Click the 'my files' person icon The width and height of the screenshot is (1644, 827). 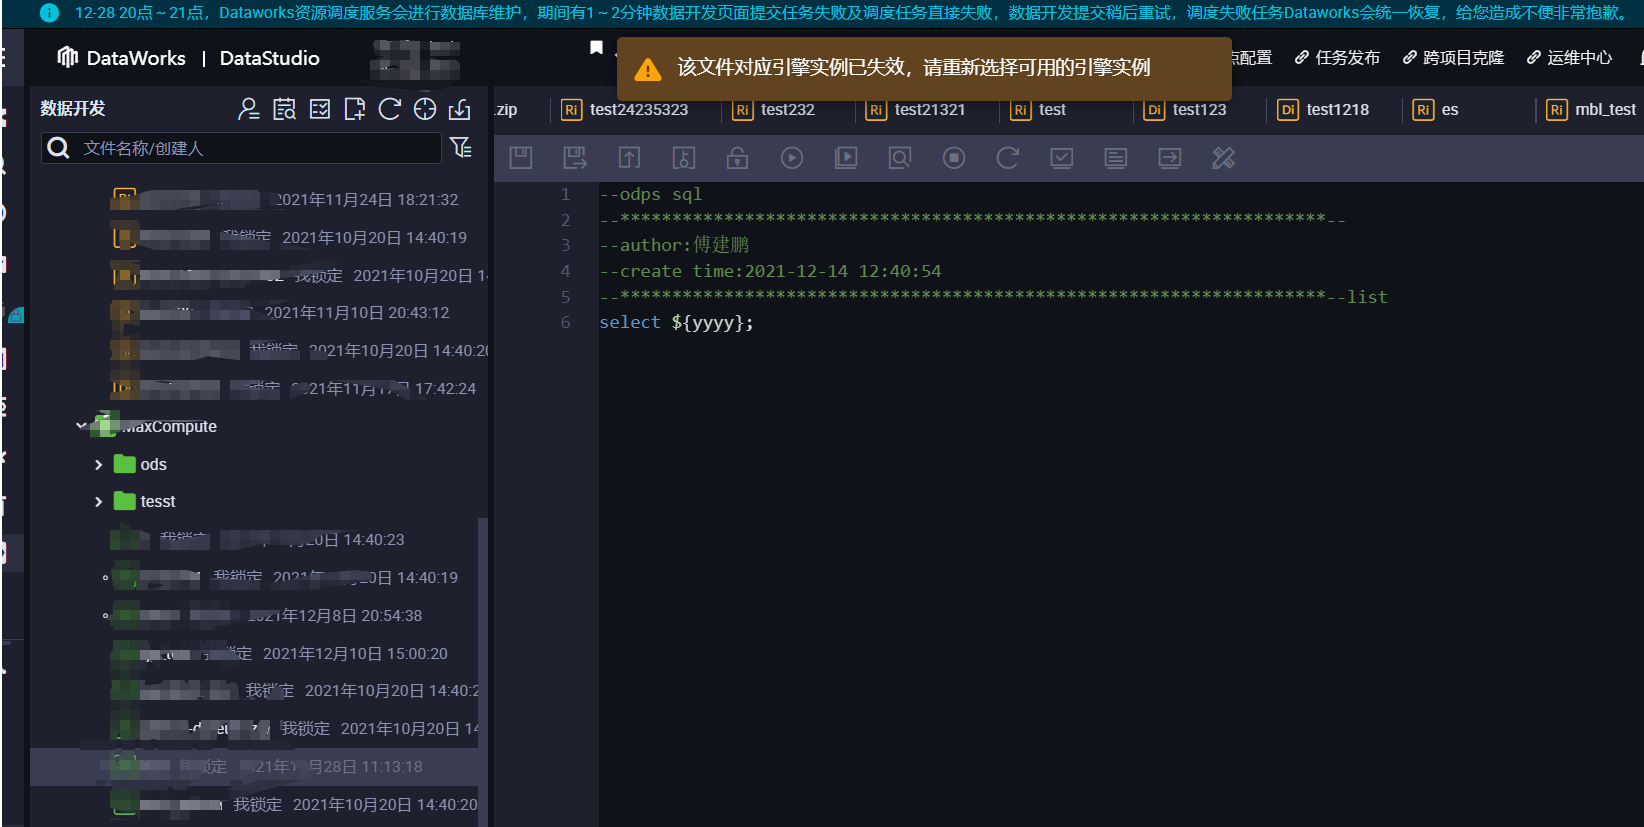(x=249, y=109)
